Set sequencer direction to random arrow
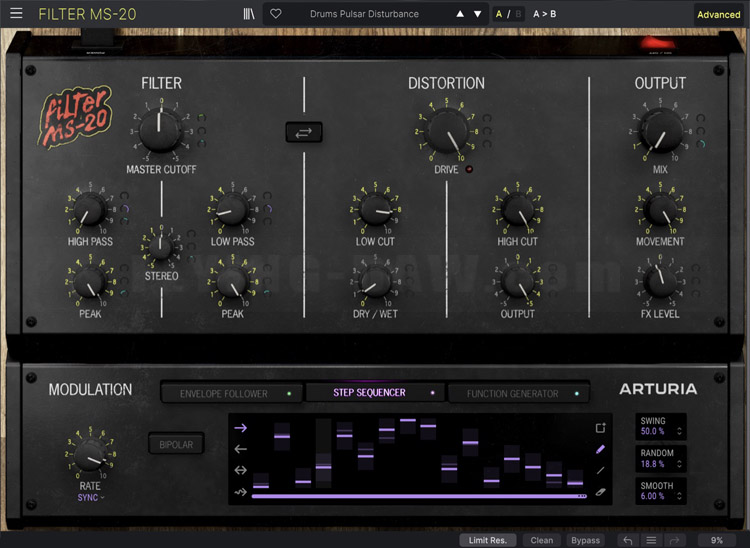The image size is (750, 548). (241, 492)
